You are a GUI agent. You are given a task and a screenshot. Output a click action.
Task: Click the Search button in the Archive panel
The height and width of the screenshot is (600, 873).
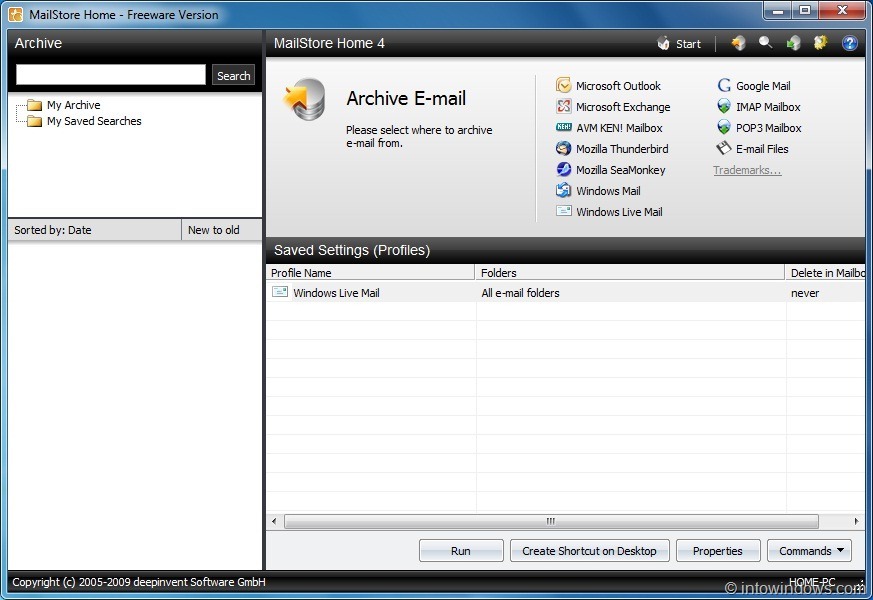point(233,76)
